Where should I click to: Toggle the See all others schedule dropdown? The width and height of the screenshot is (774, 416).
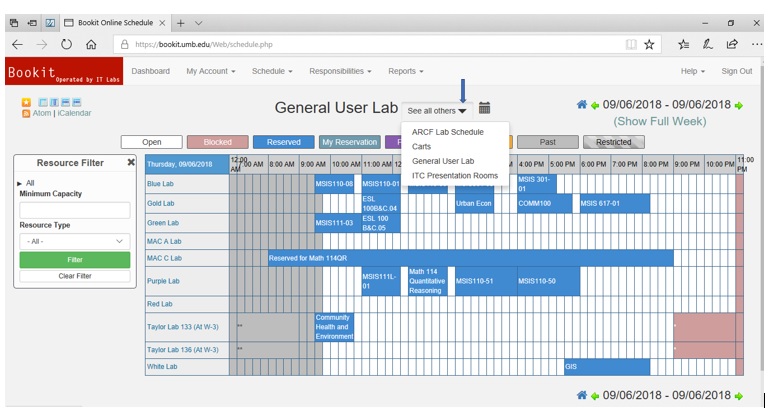[437, 110]
